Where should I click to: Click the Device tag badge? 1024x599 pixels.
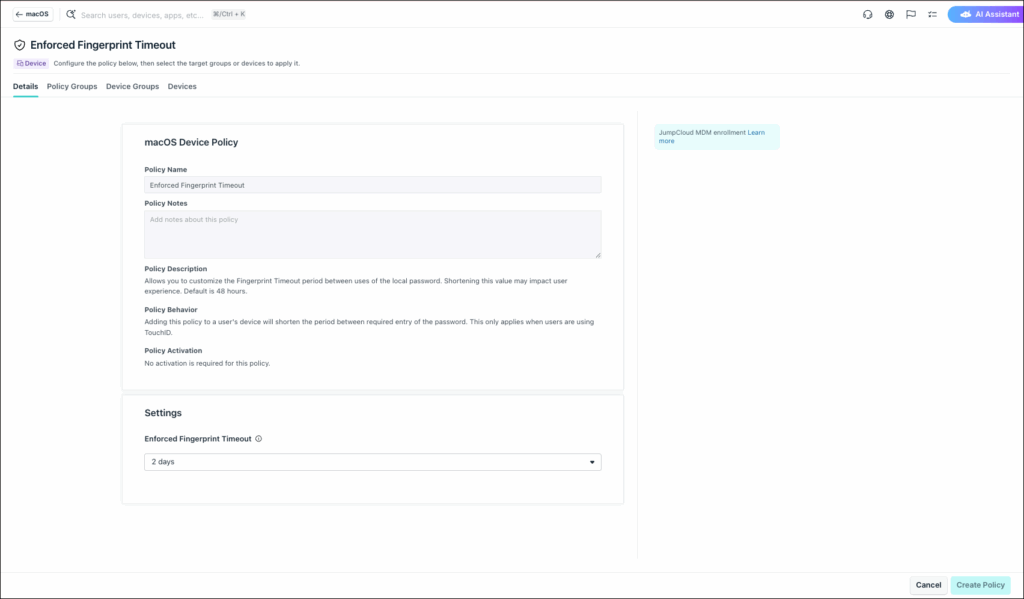(31, 63)
